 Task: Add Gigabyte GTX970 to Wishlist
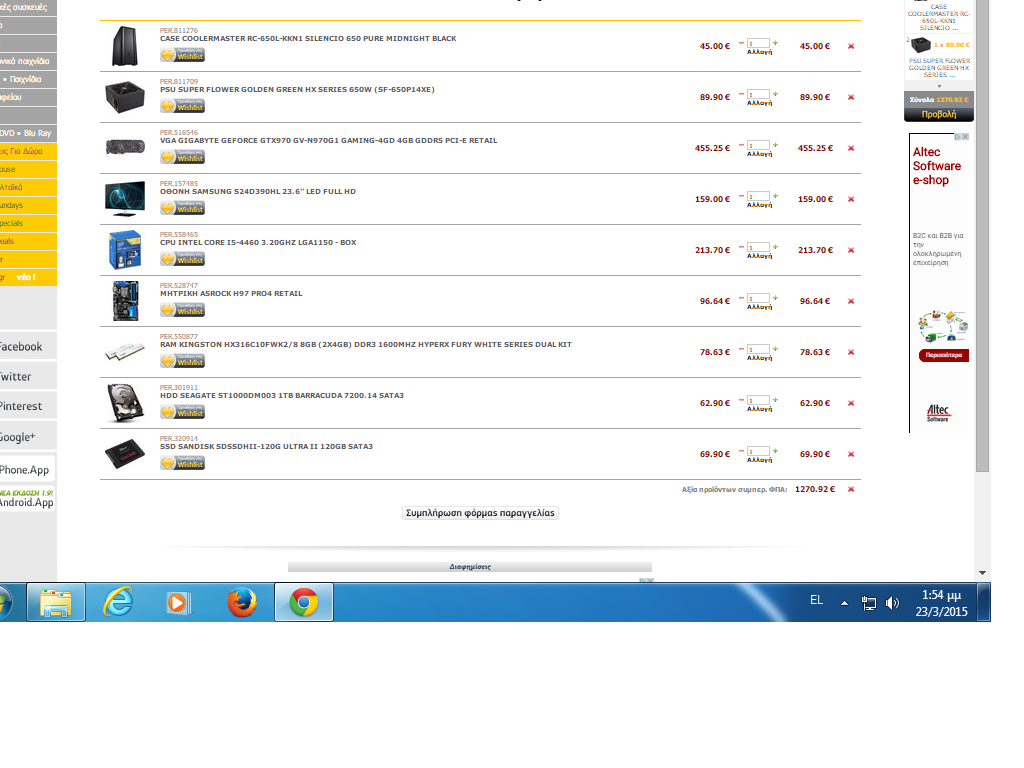click(182, 157)
